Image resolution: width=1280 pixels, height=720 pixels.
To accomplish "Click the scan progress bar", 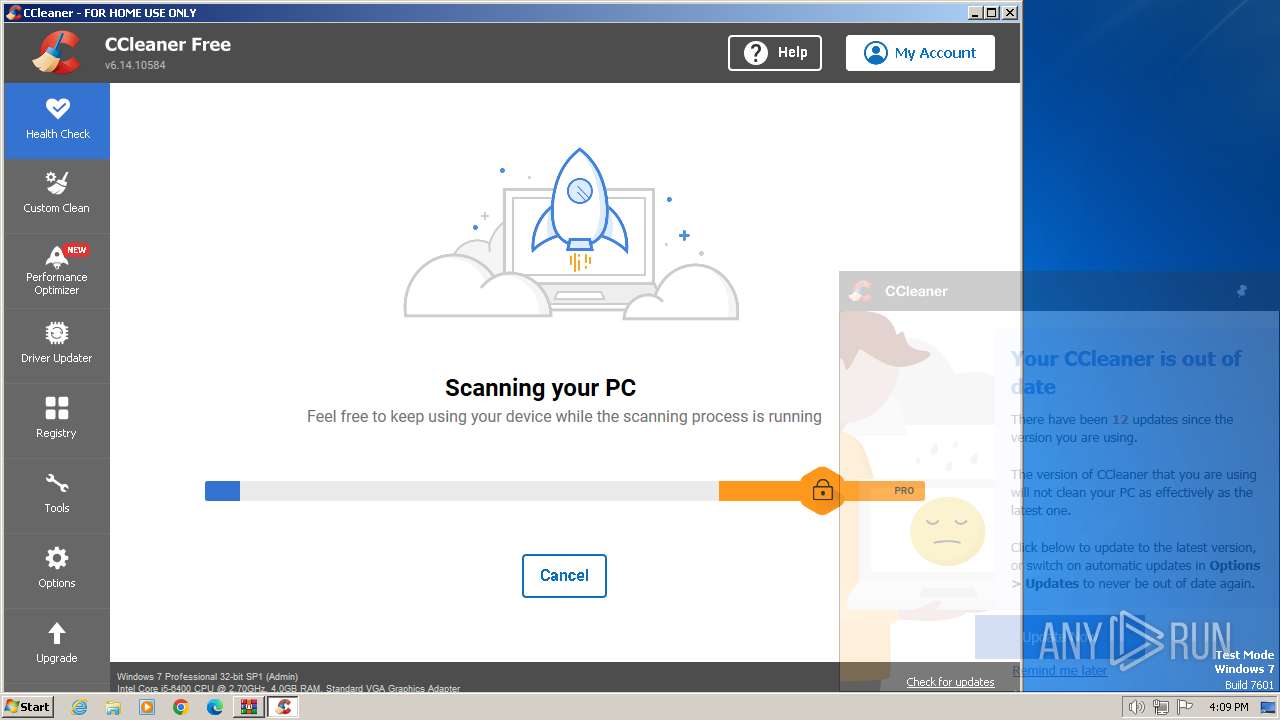I will (565, 491).
